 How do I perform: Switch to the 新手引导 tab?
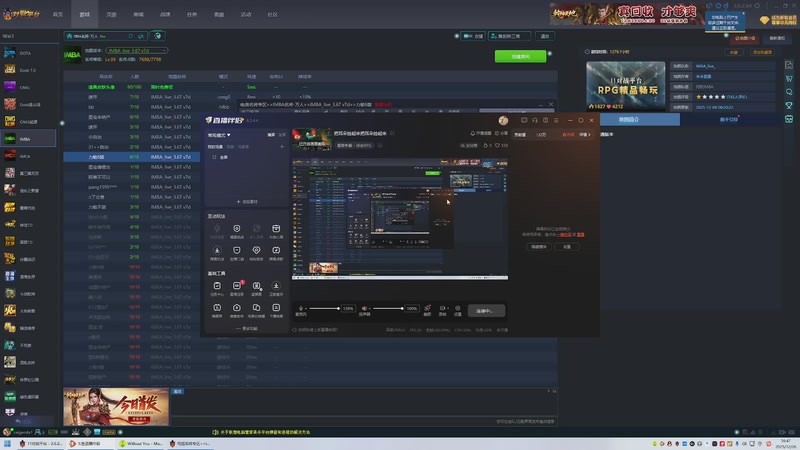point(729,119)
